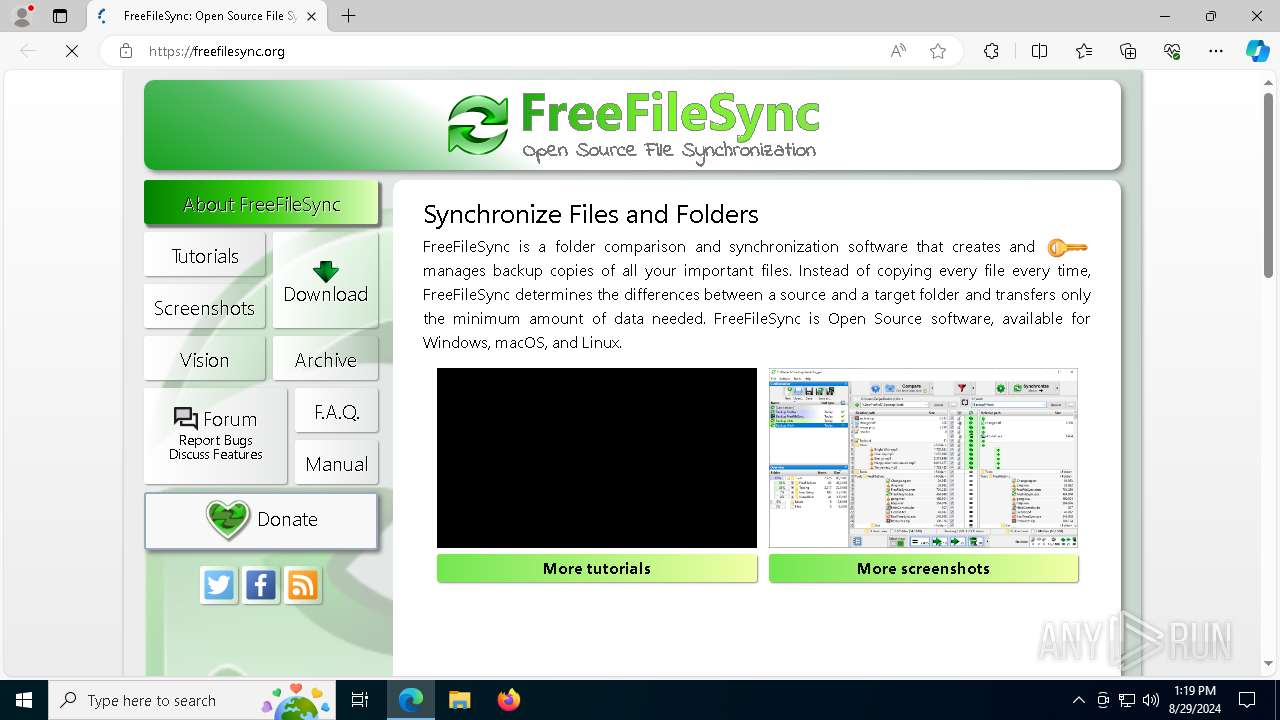
Task: Open the Forum page
Action: 215,436
